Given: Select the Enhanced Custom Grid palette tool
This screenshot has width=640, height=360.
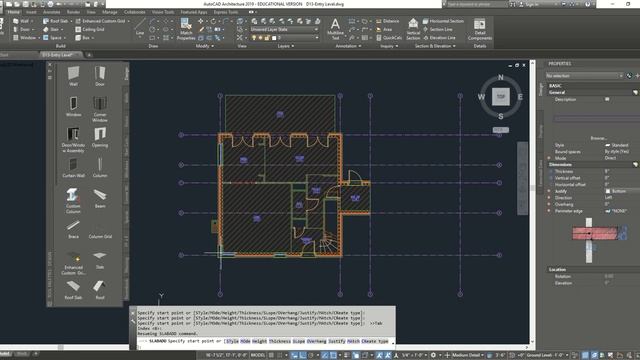Looking at the screenshot, I should [73, 263].
